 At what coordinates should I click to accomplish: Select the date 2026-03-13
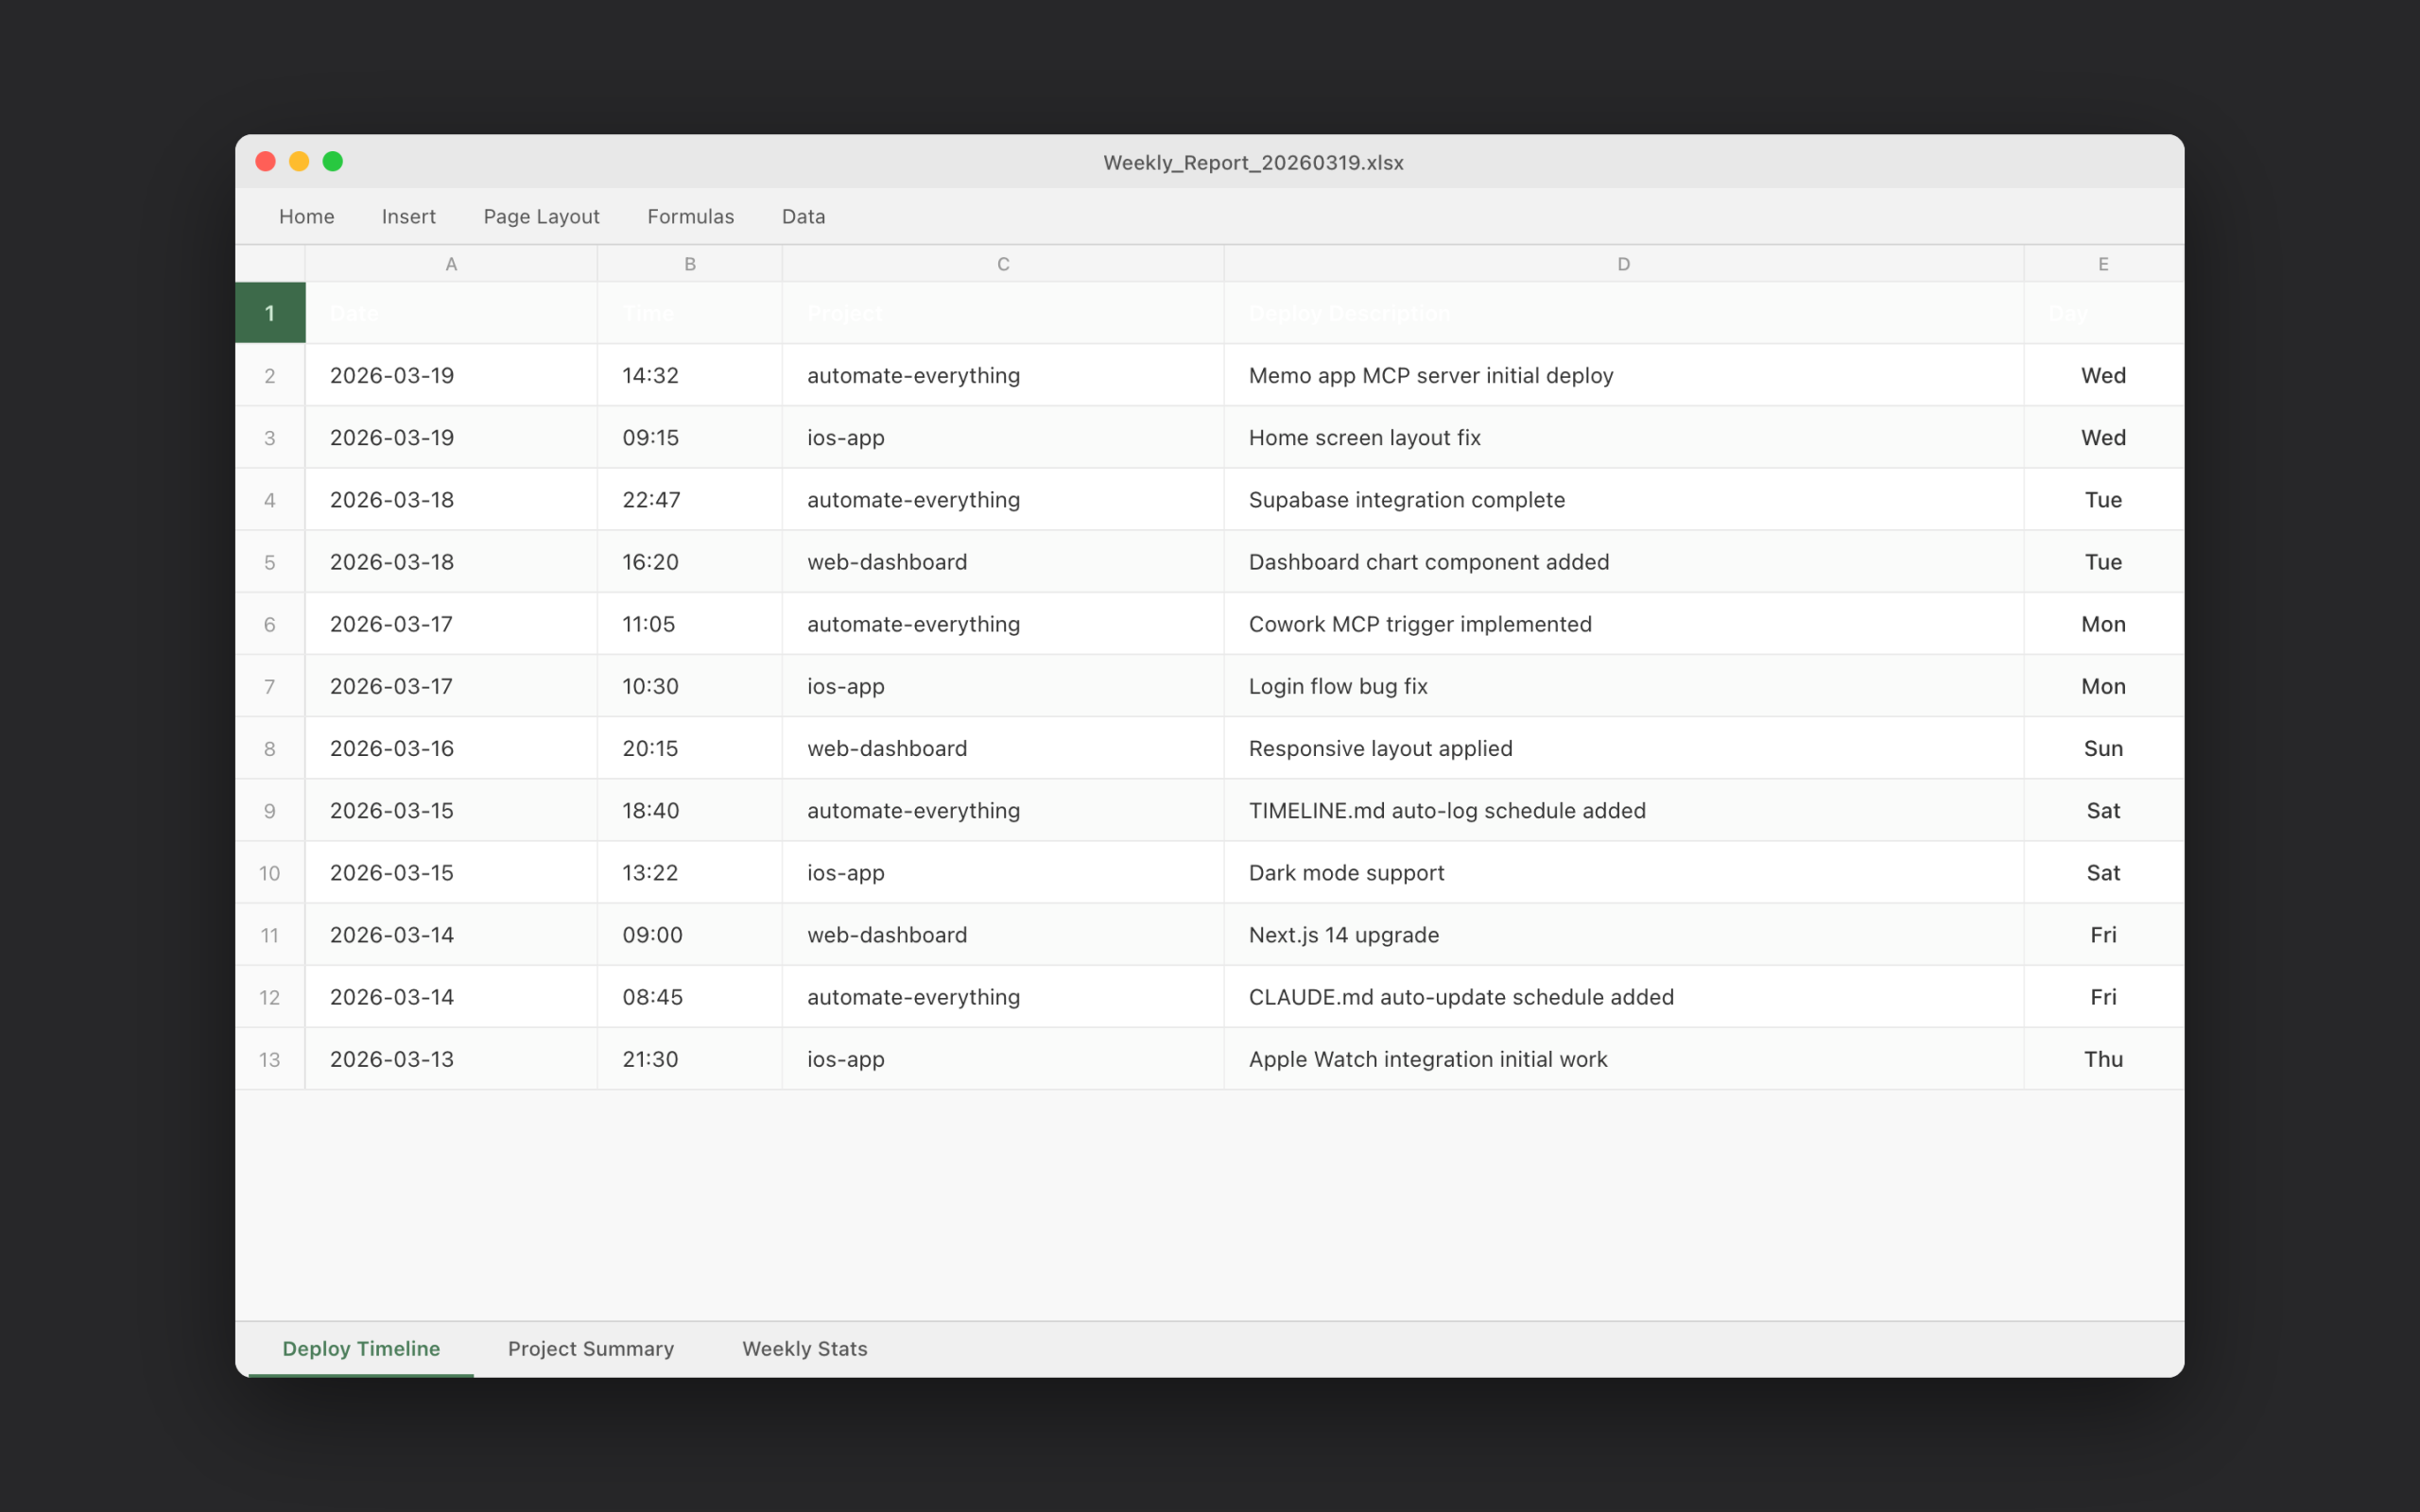pos(391,1059)
